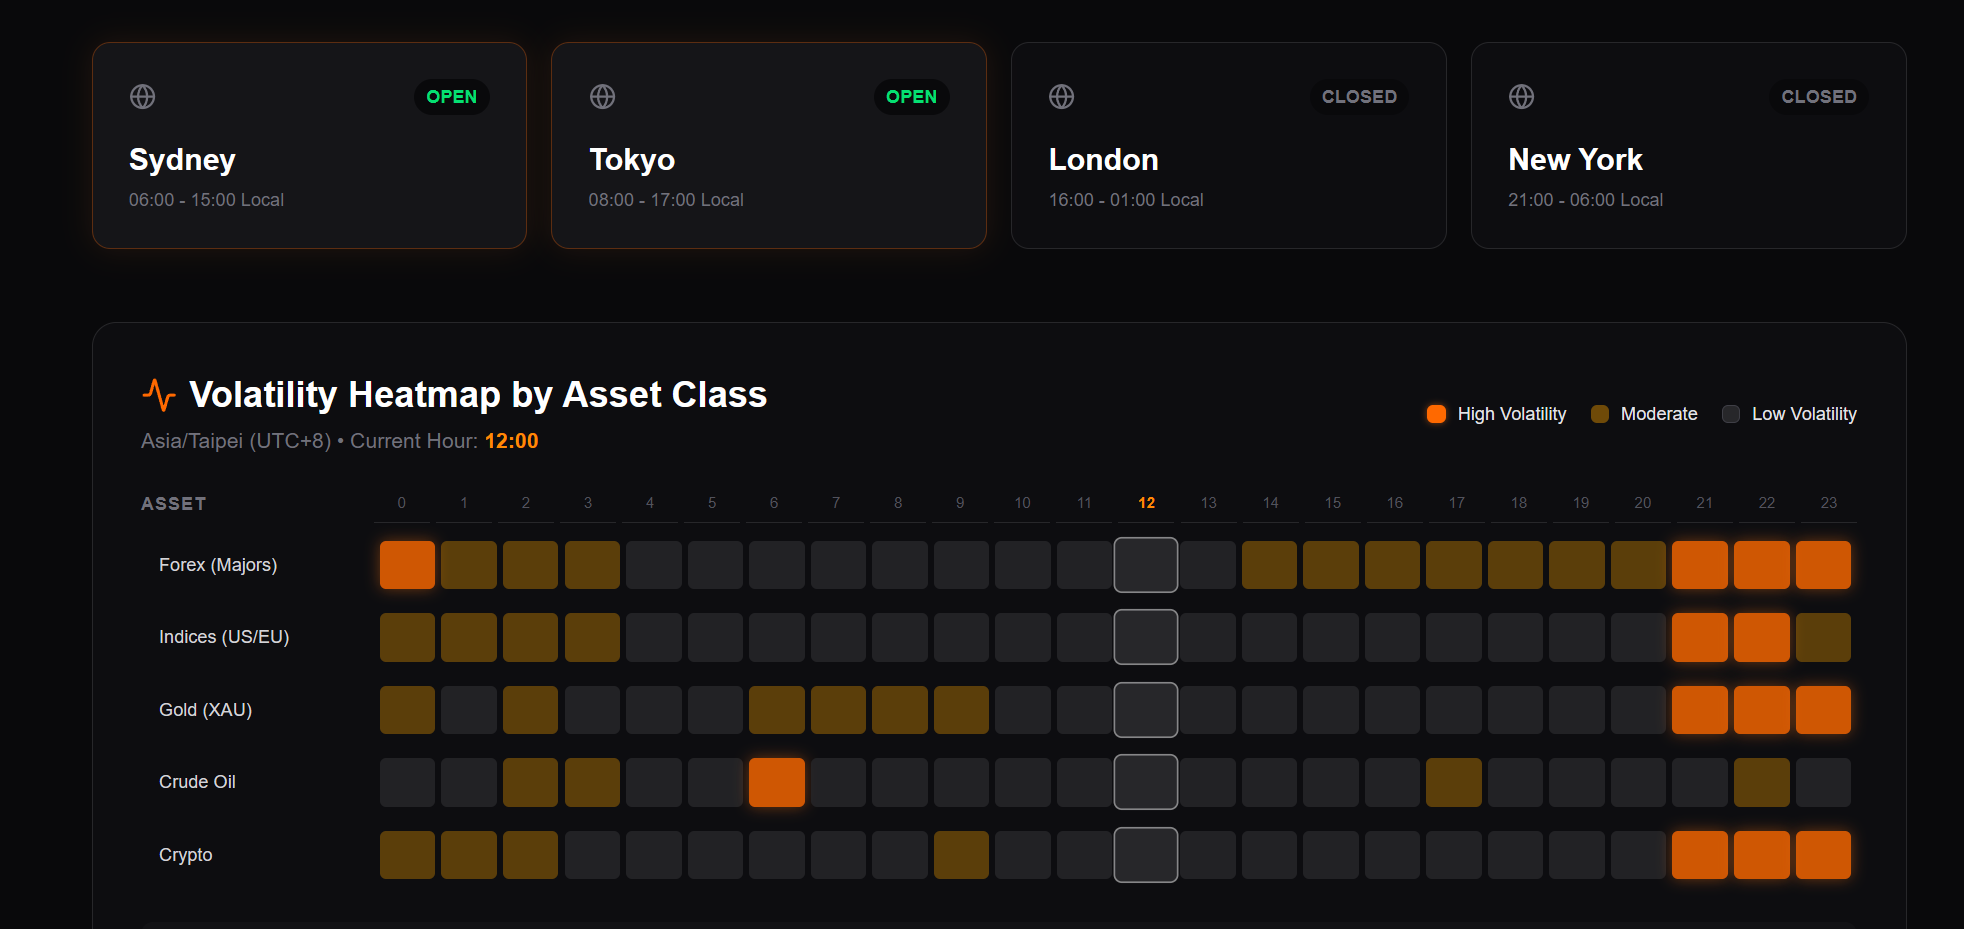Select hour 12 column header
The height and width of the screenshot is (929, 1964).
(x=1146, y=503)
